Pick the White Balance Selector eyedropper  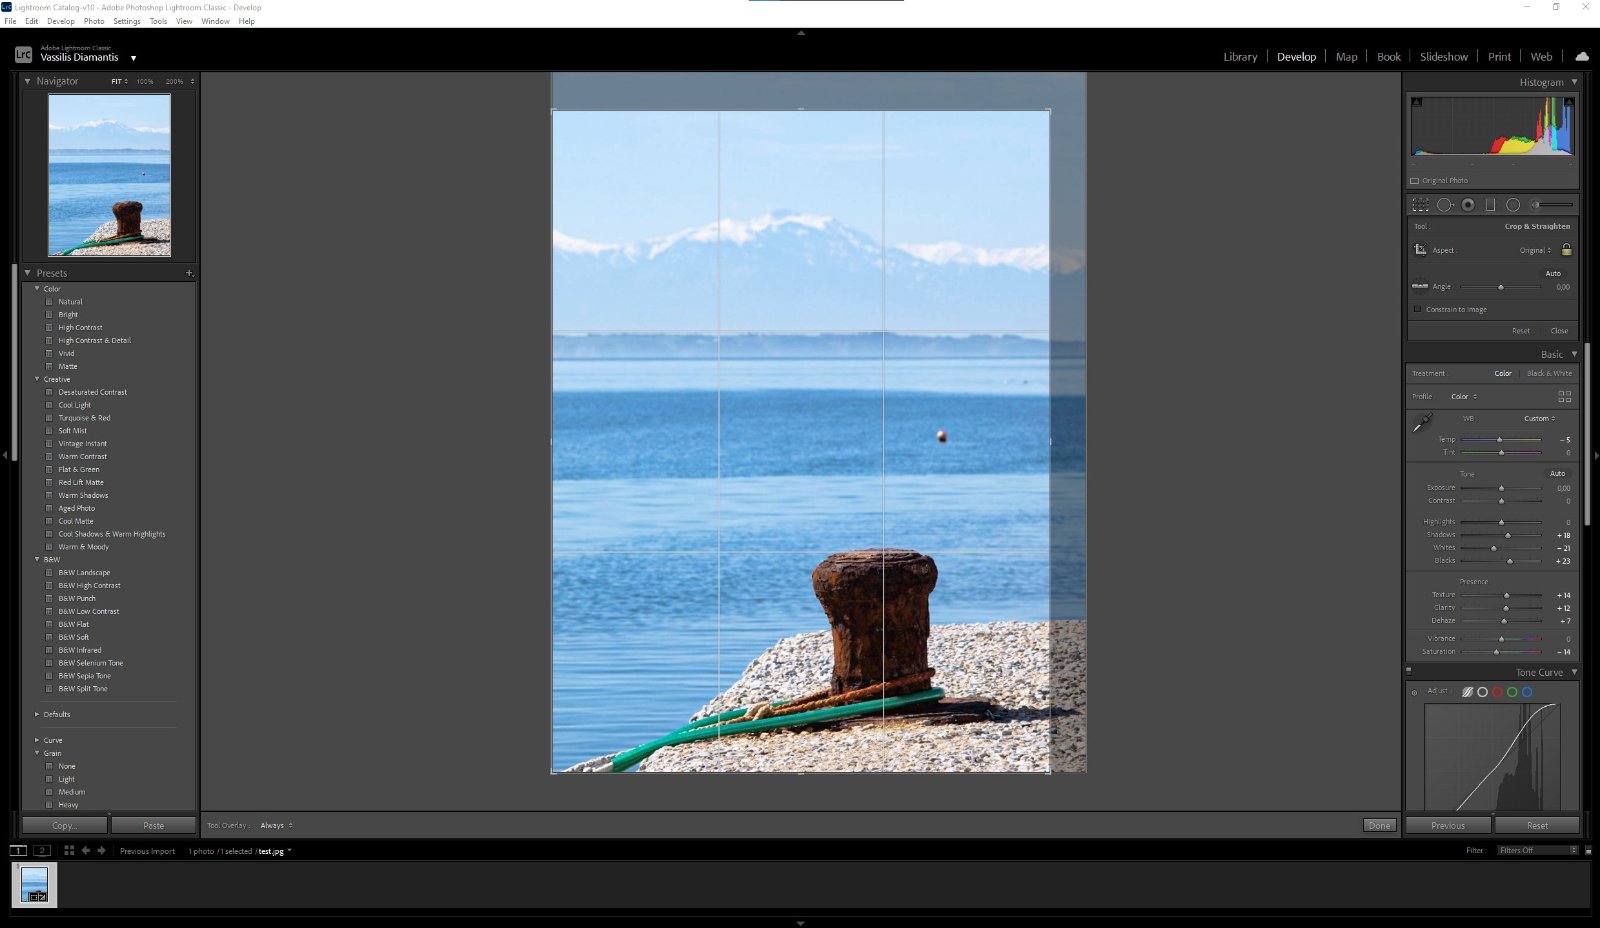(x=1422, y=424)
